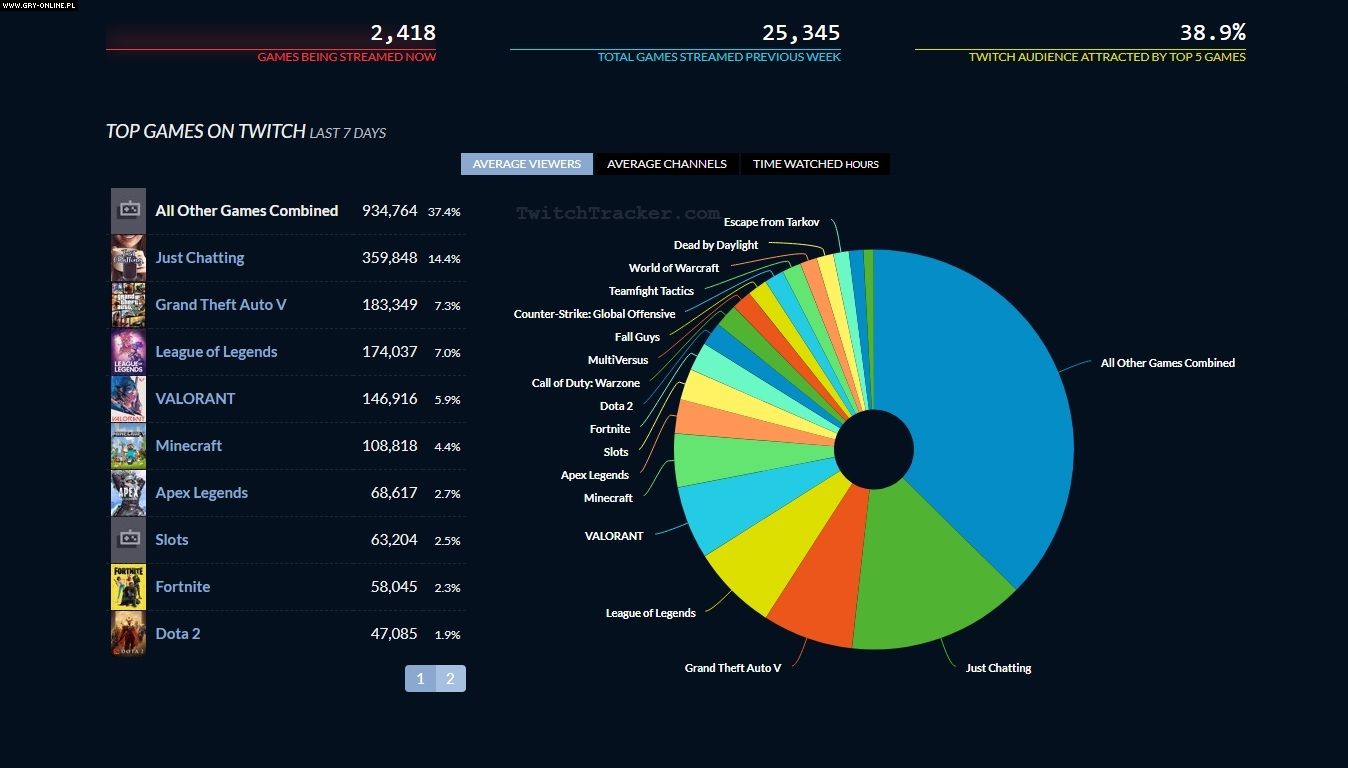
Task: Click the Fortnite cover icon
Action: (x=128, y=587)
